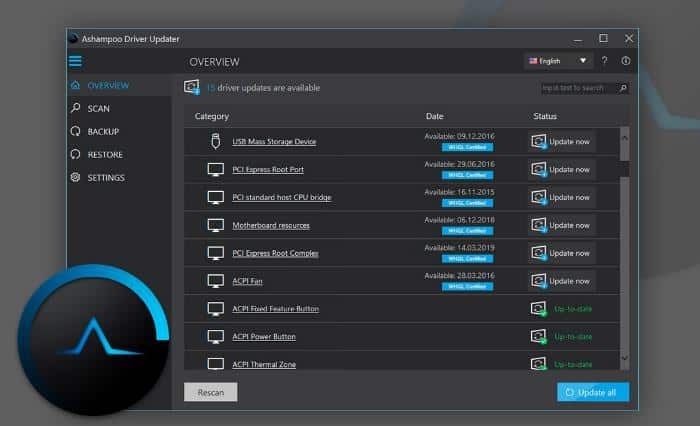Update now for Motherboard resources
Viewport: 700px width, 426px height.
(x=562, y=226)
